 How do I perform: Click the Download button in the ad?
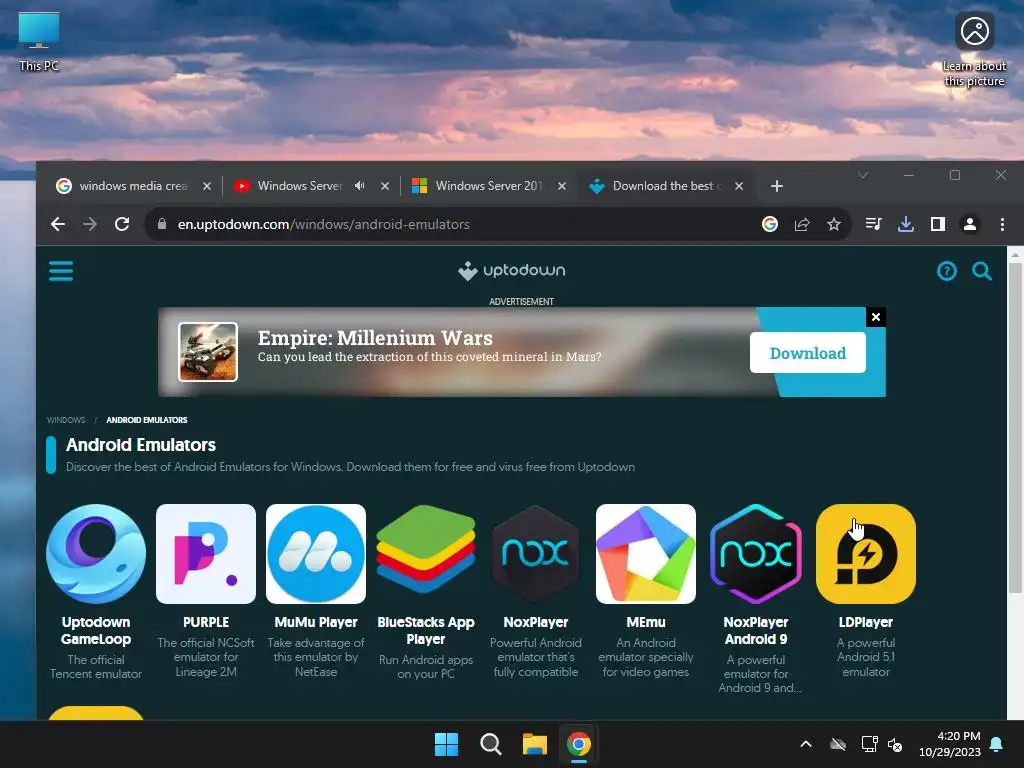point(808,353)
